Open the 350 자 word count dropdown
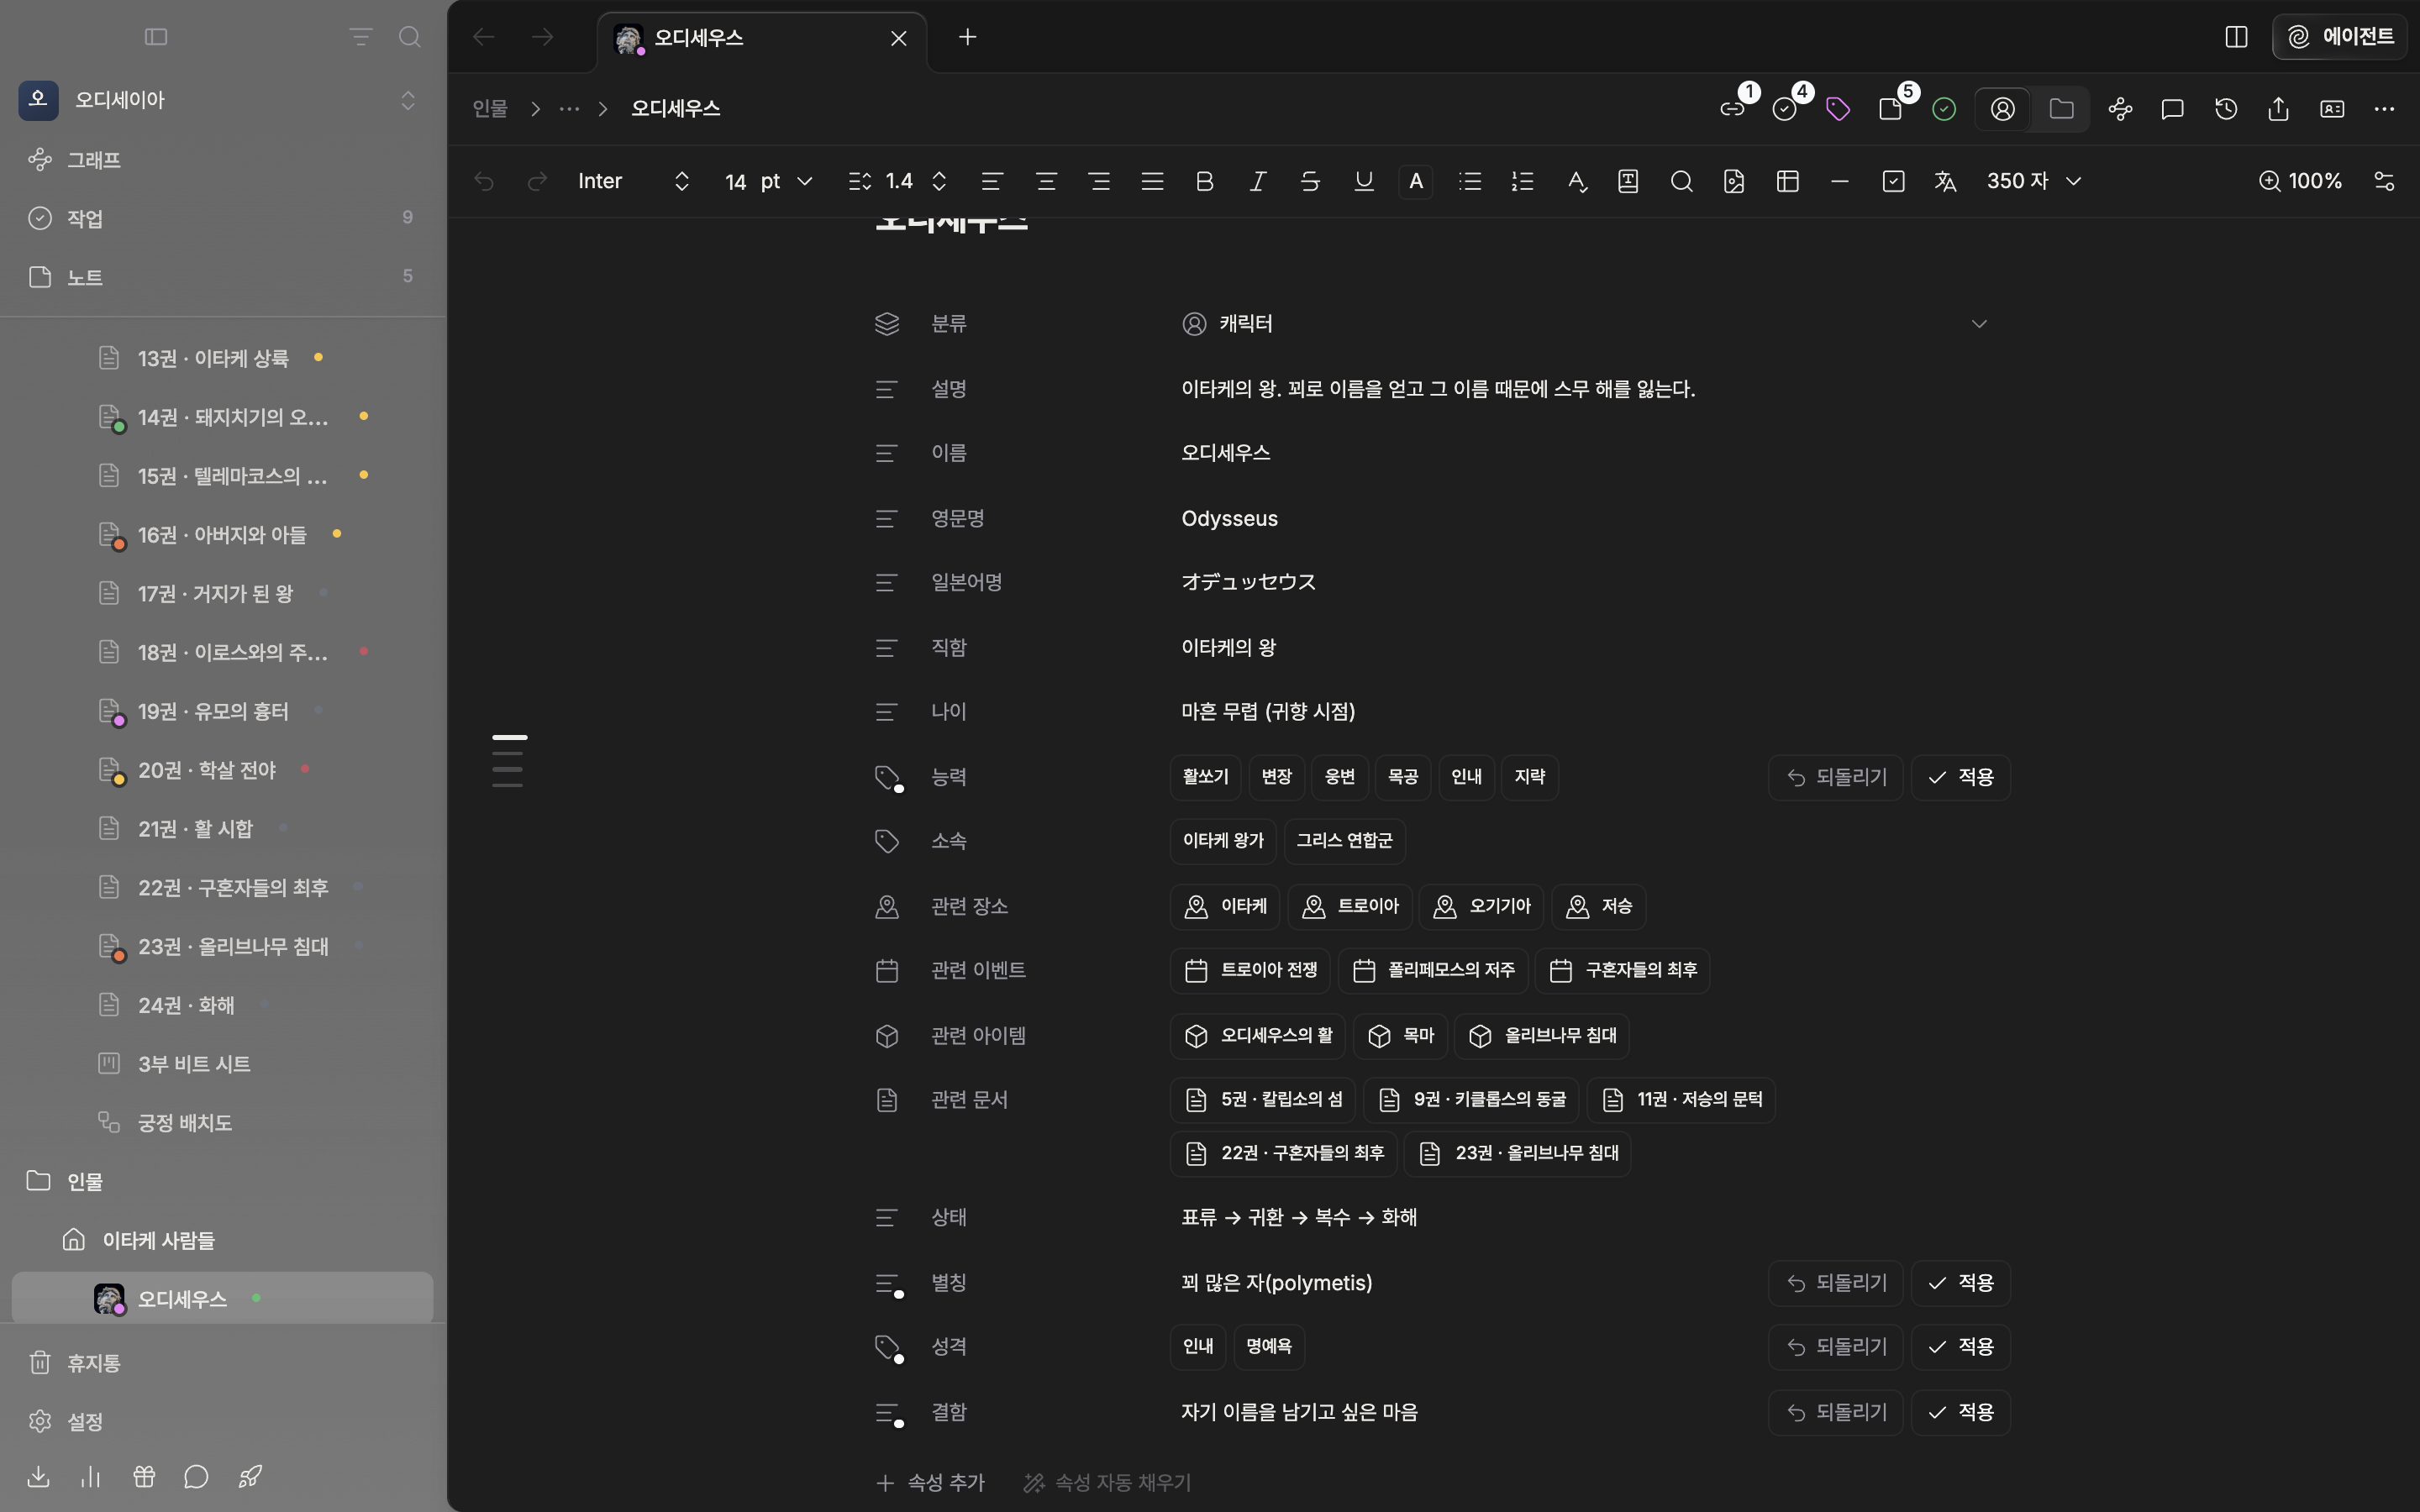This screenshot has height=1512, width=2420. click(2034, 181)
